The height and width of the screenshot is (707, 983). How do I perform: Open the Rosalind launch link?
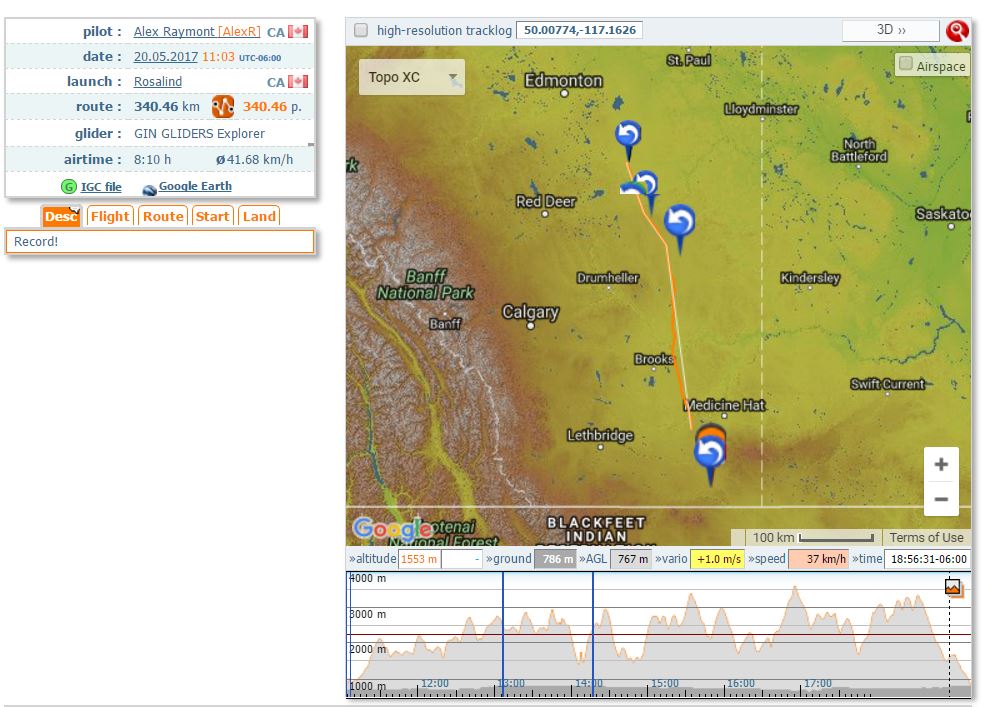point(158,81)
